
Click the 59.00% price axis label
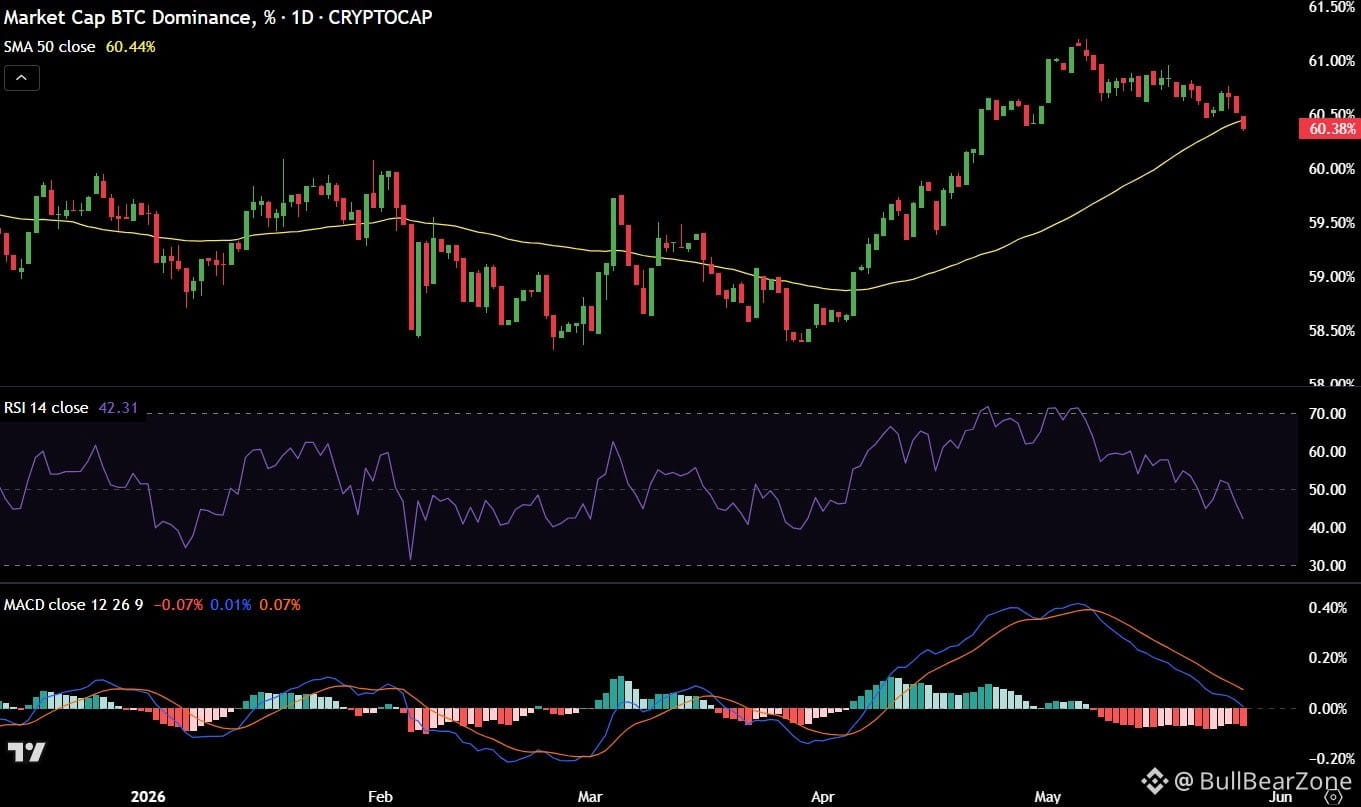pyautogui.click(x=1331, y=276)
